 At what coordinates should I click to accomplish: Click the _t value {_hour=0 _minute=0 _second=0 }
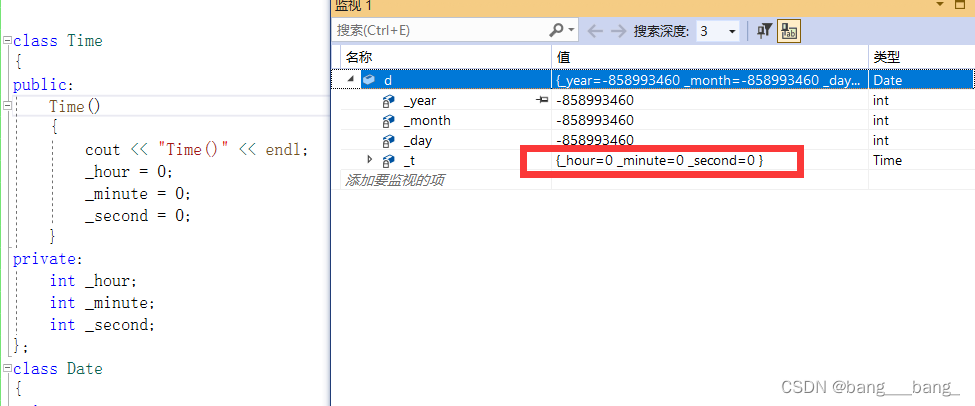tap(659, 160)
